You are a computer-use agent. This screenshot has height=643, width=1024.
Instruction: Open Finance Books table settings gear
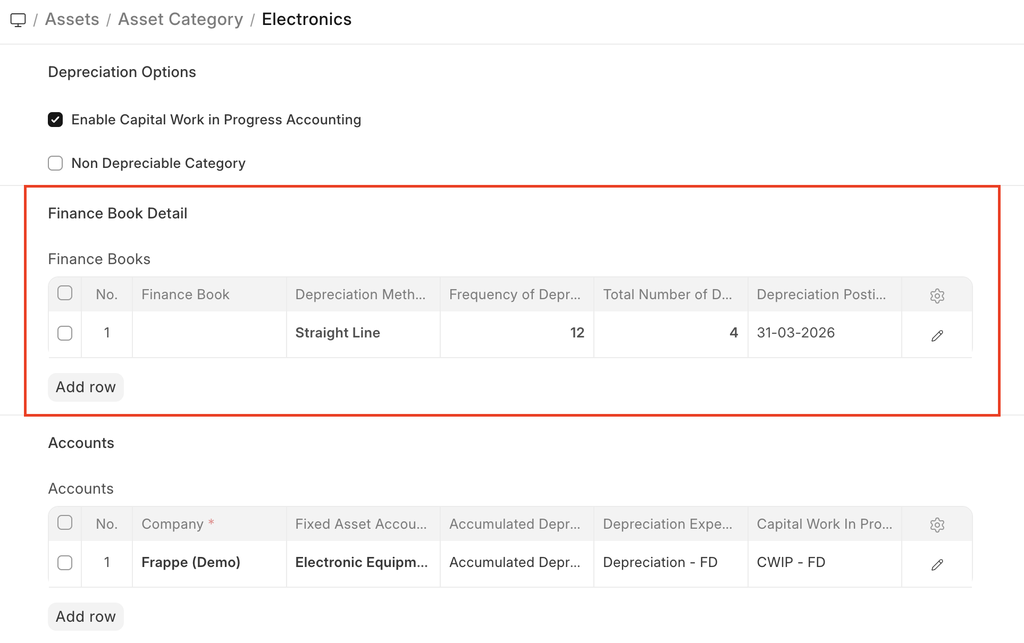(x=937, y=296)
